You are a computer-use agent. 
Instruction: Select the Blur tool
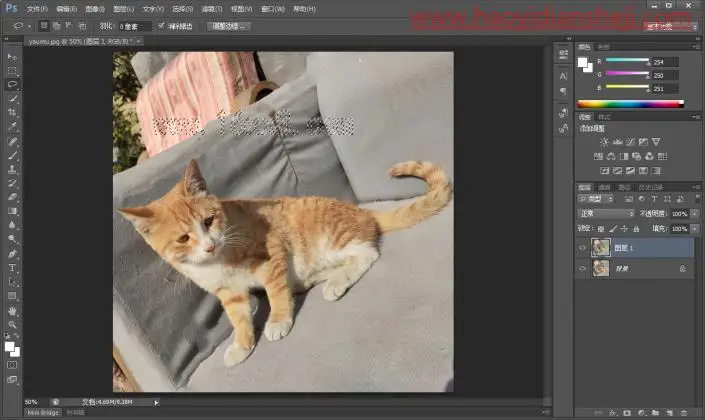tap(12, 225)
